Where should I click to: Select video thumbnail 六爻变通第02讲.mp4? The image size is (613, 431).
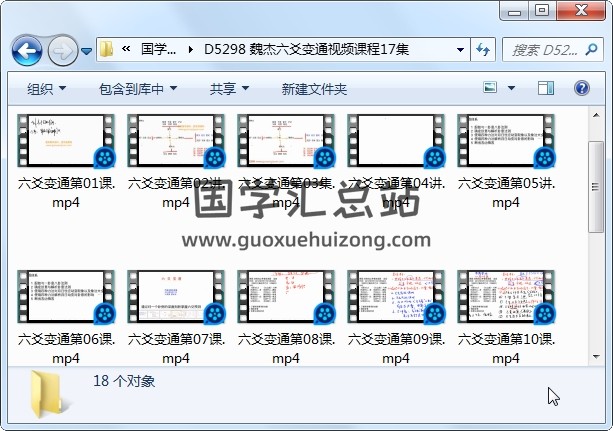[176, 141]
